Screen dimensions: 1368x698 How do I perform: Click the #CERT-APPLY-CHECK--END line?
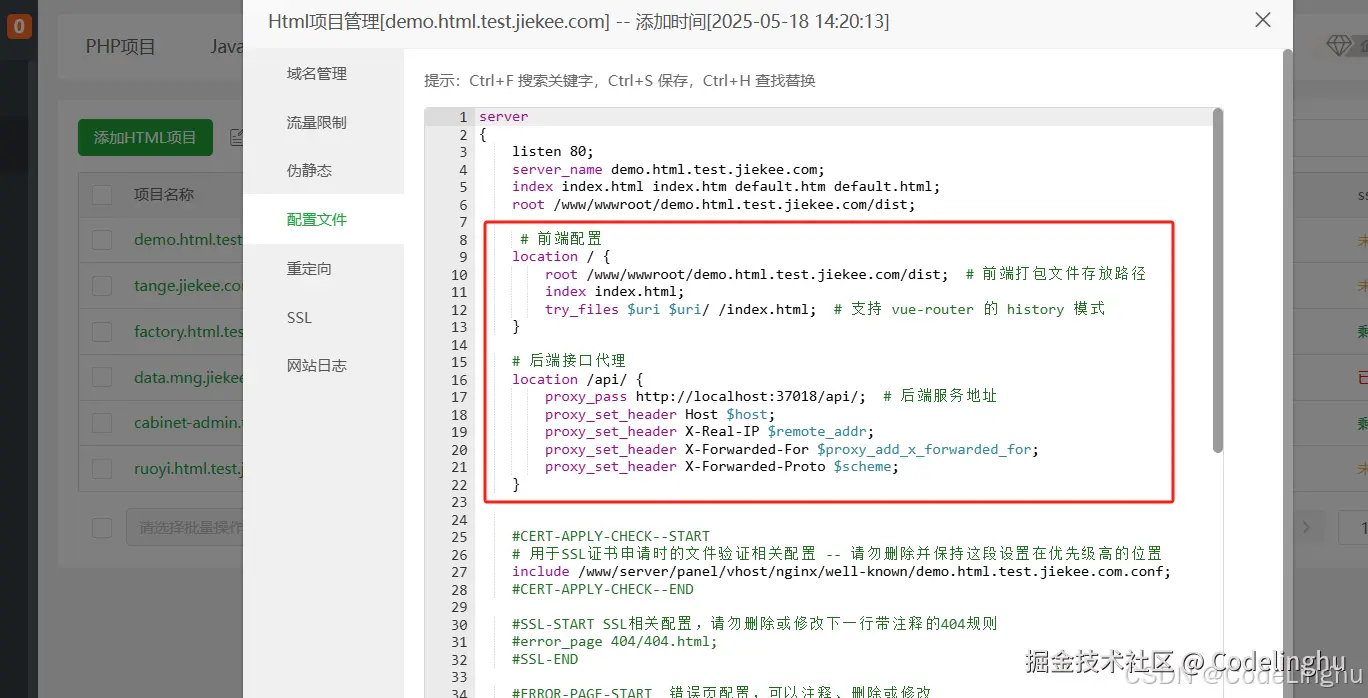603,589
